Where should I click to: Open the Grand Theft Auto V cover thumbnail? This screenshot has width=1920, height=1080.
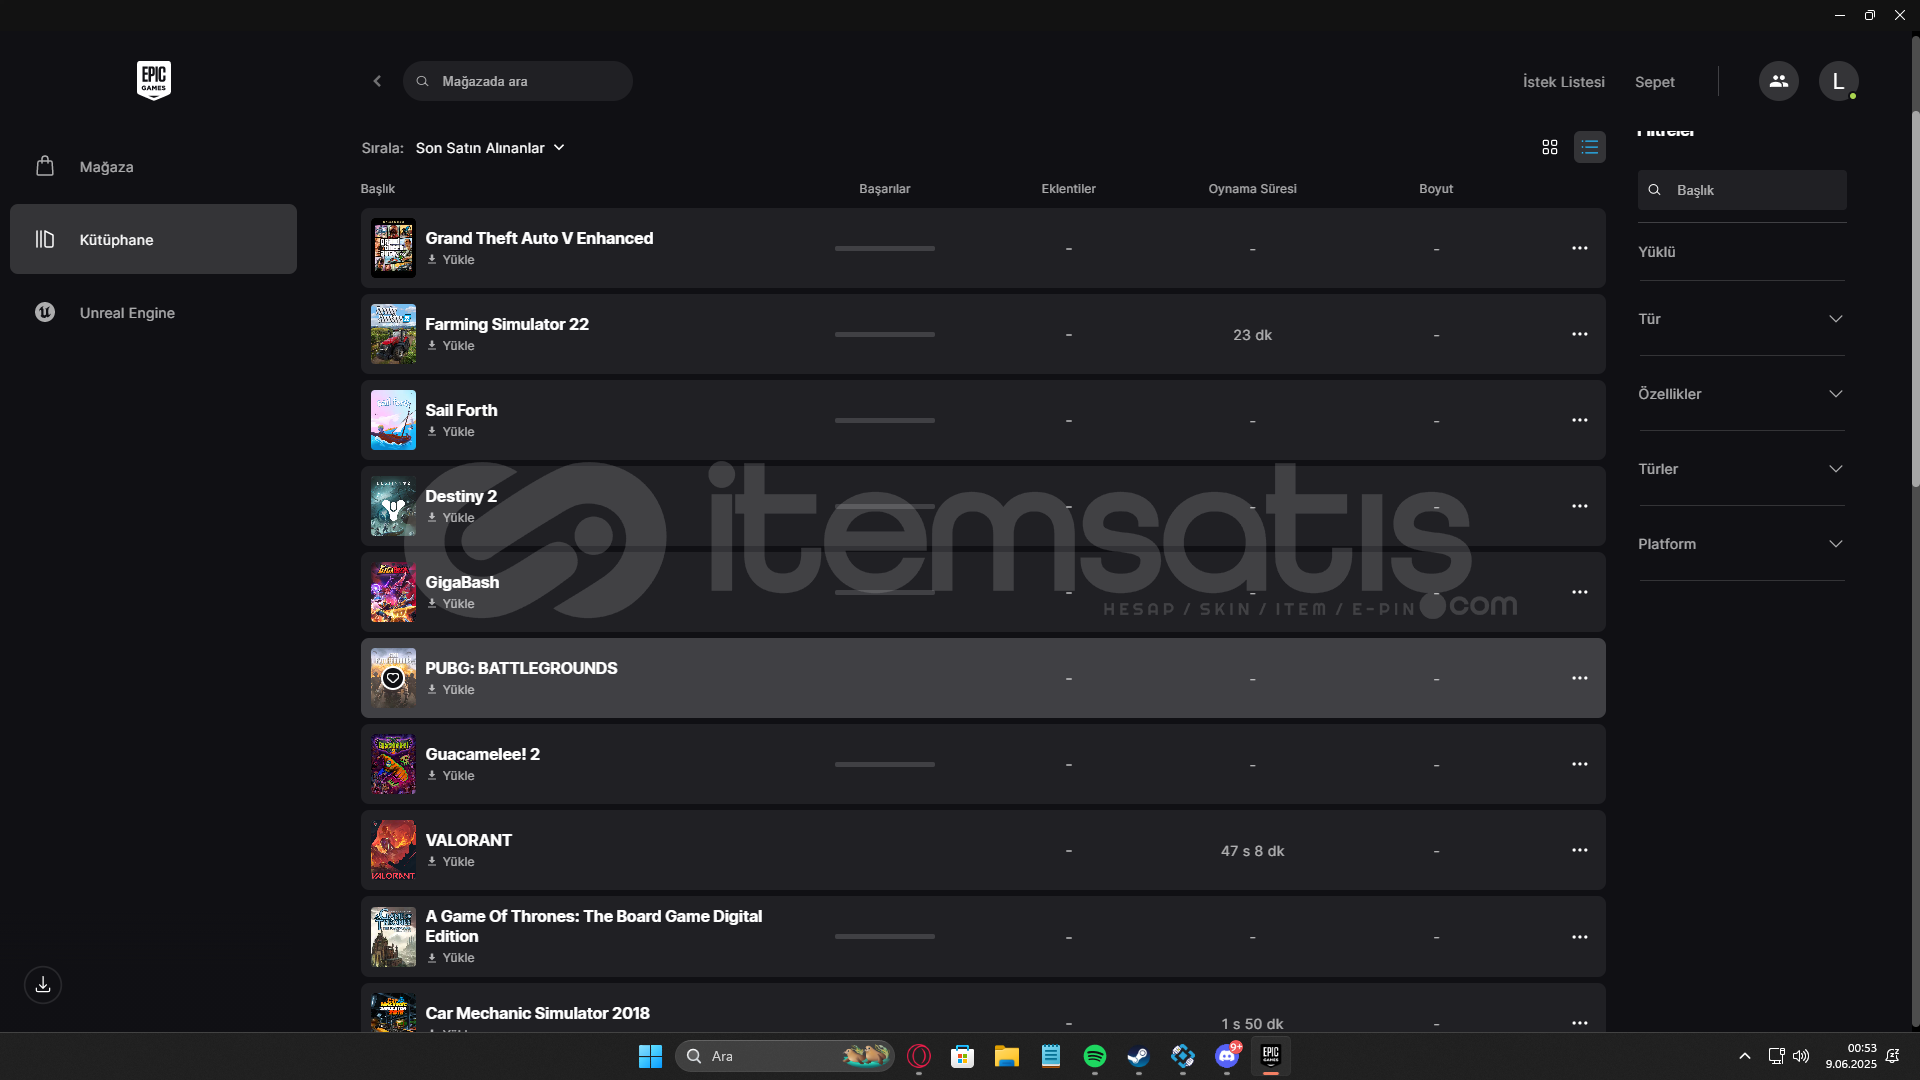[x=393, y=248]
